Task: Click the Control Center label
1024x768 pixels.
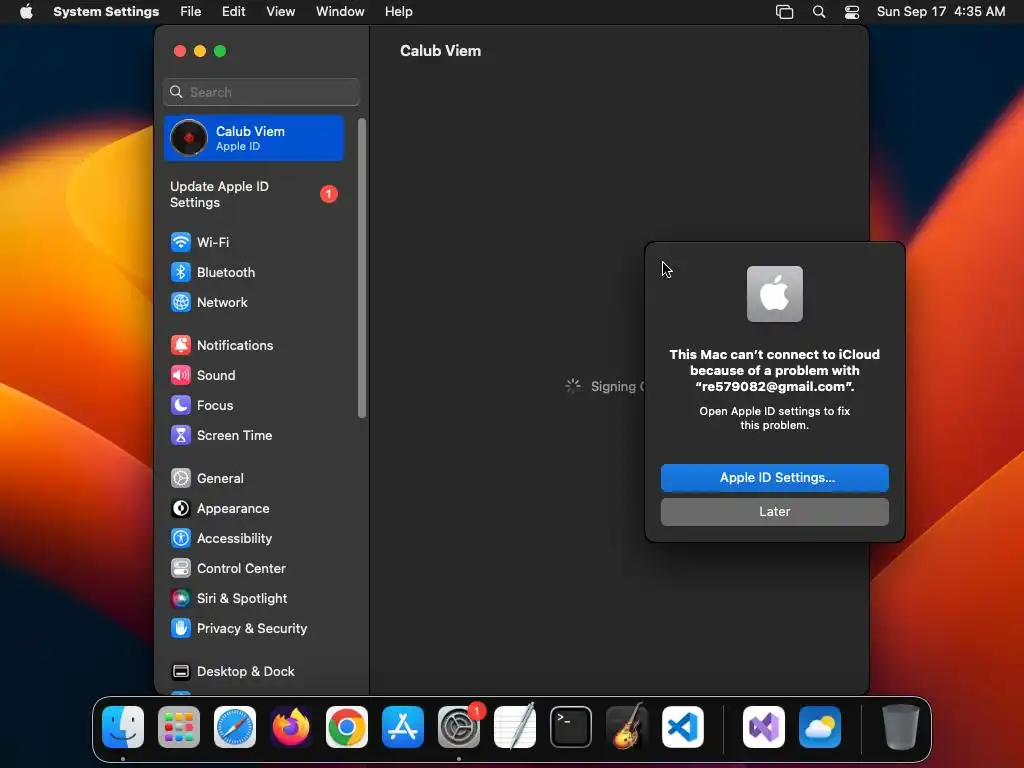Action: (x=241, y=569)
